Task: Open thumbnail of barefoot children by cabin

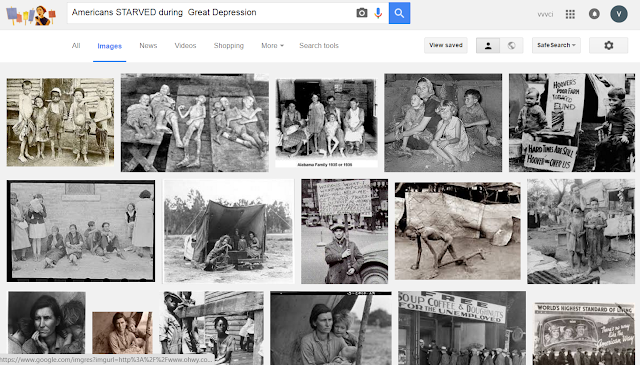Action: 60,122
